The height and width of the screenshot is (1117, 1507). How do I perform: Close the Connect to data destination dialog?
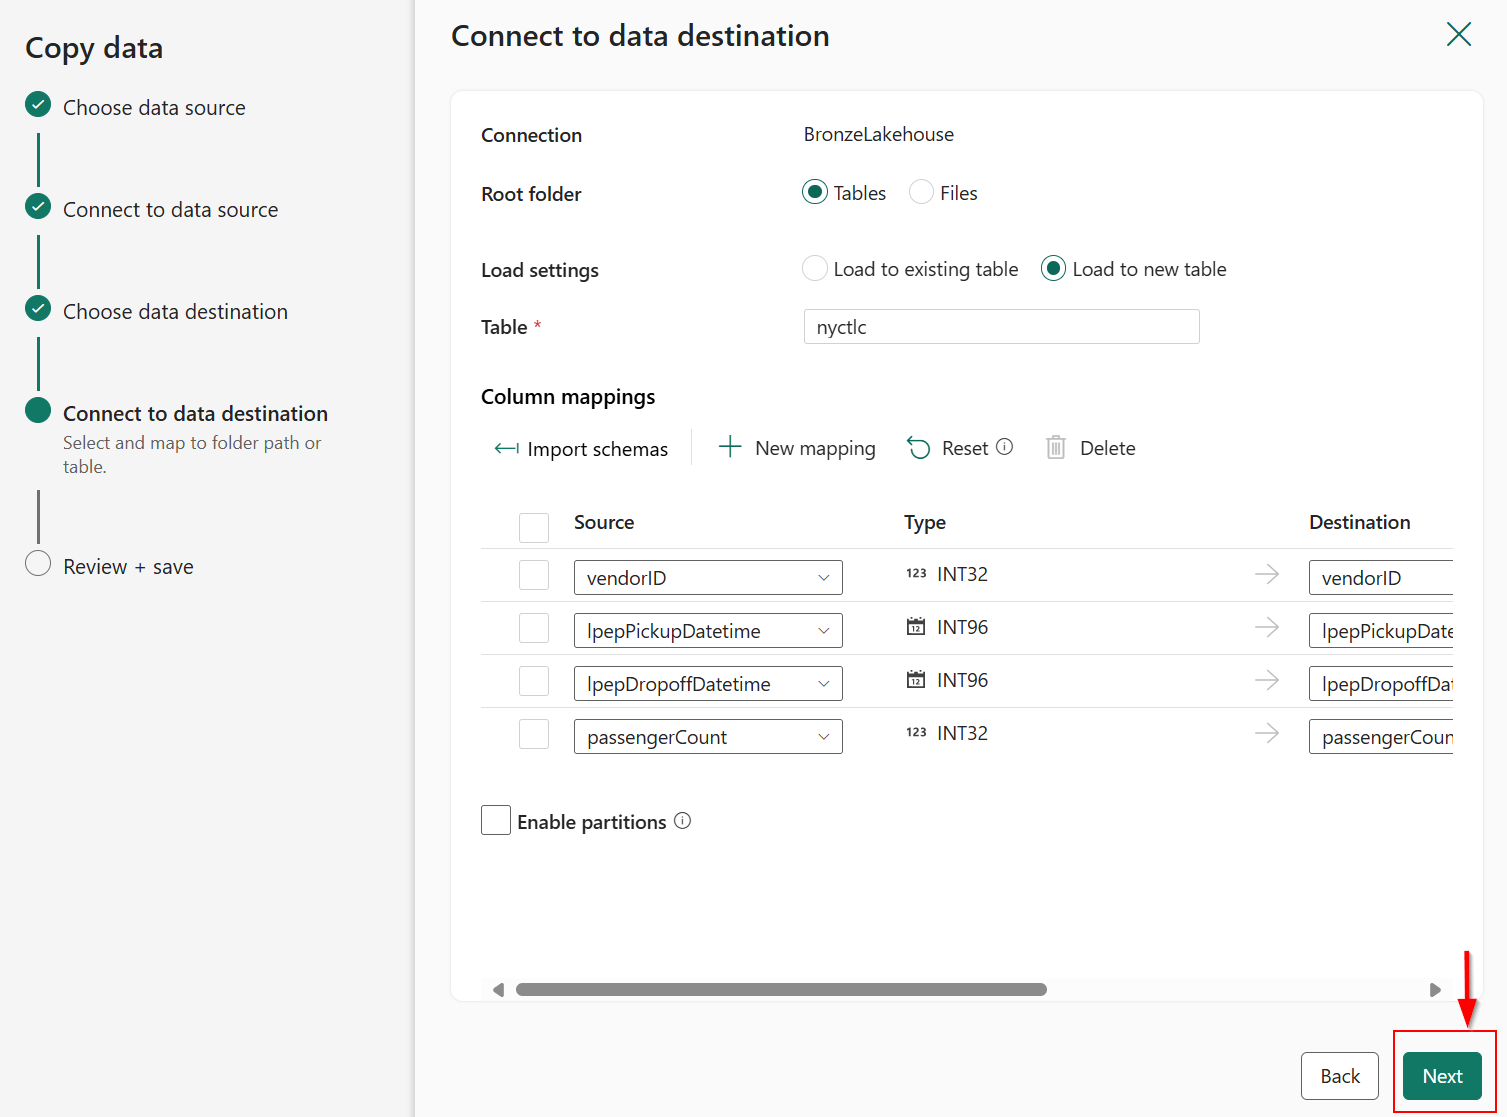click(1459, 34)
